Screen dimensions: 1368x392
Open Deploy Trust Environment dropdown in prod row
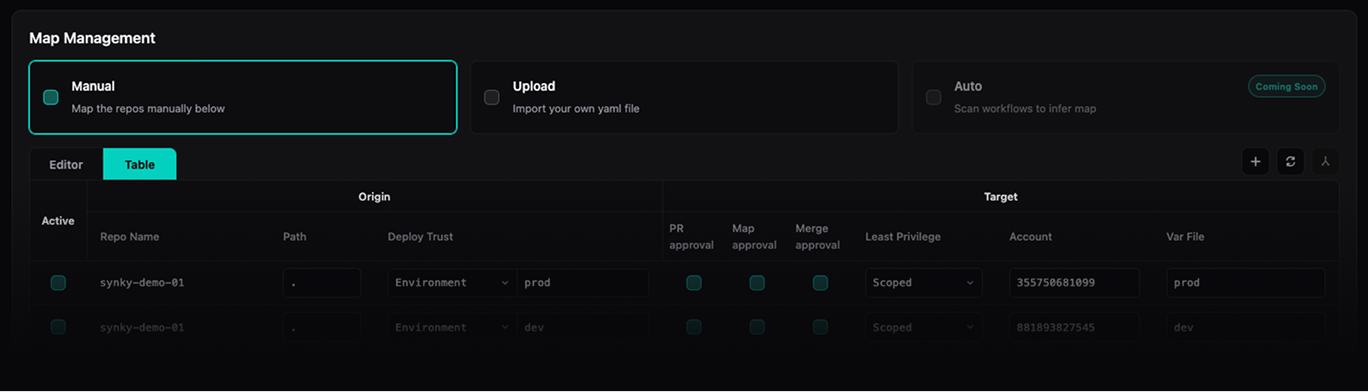click(452, 283)
